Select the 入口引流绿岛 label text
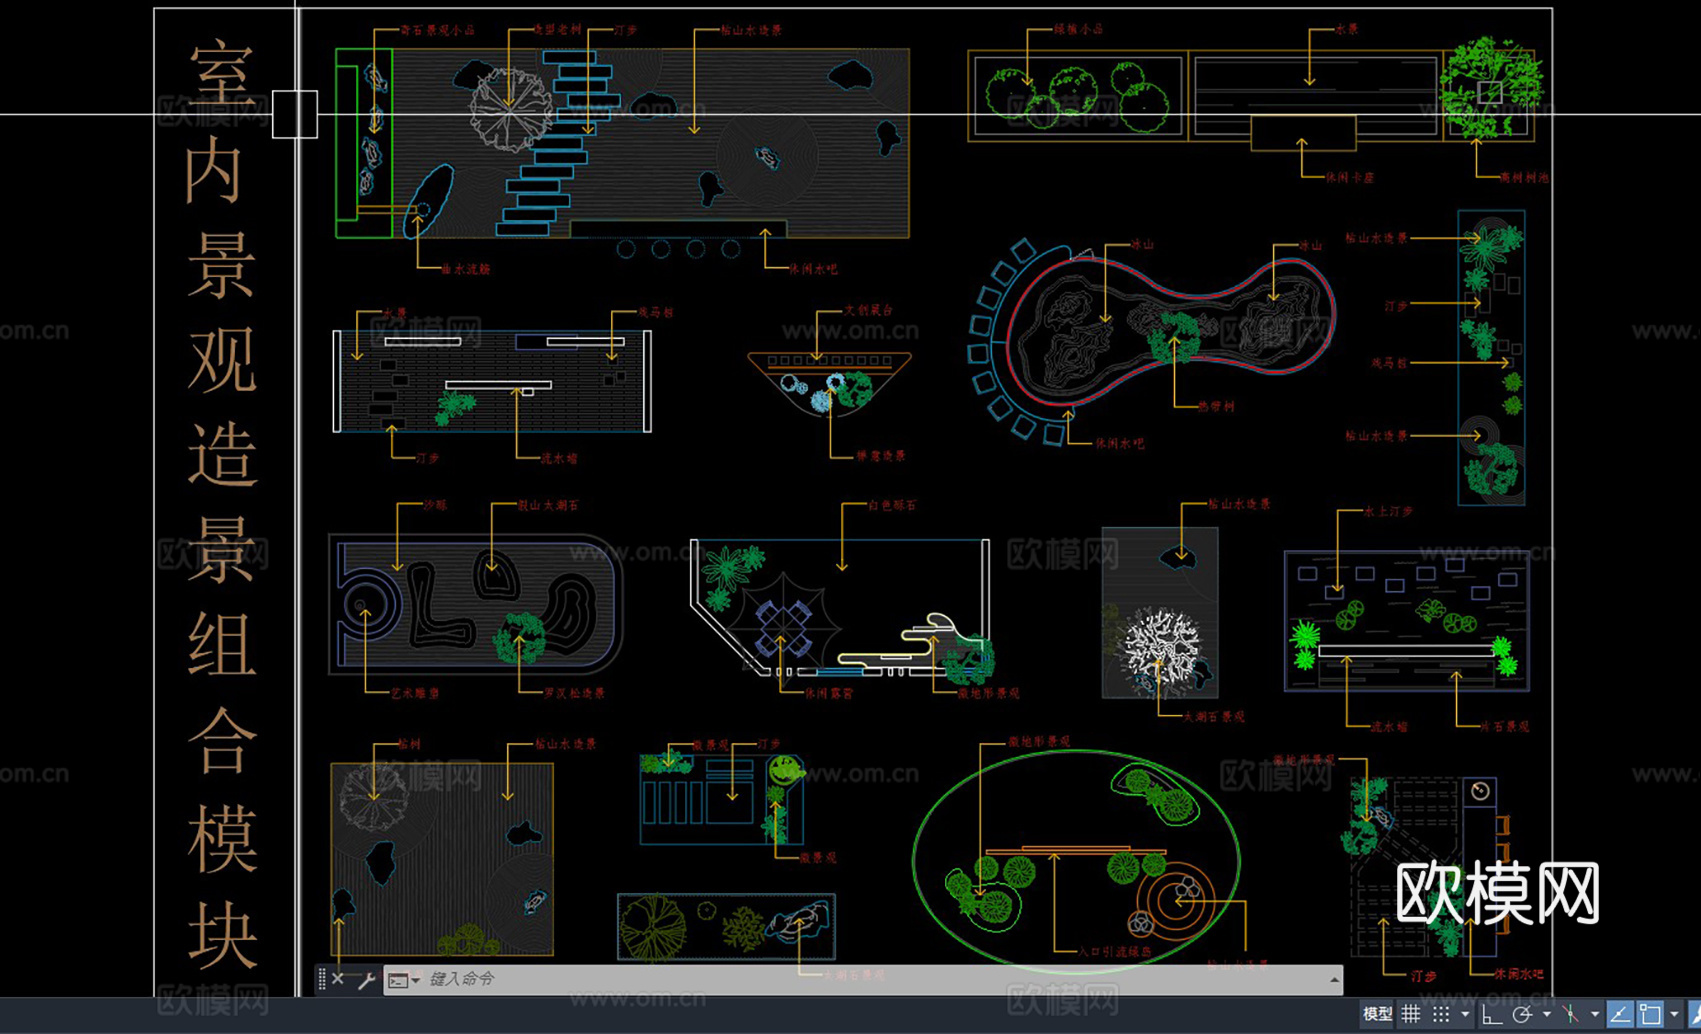 (1115, 951)
